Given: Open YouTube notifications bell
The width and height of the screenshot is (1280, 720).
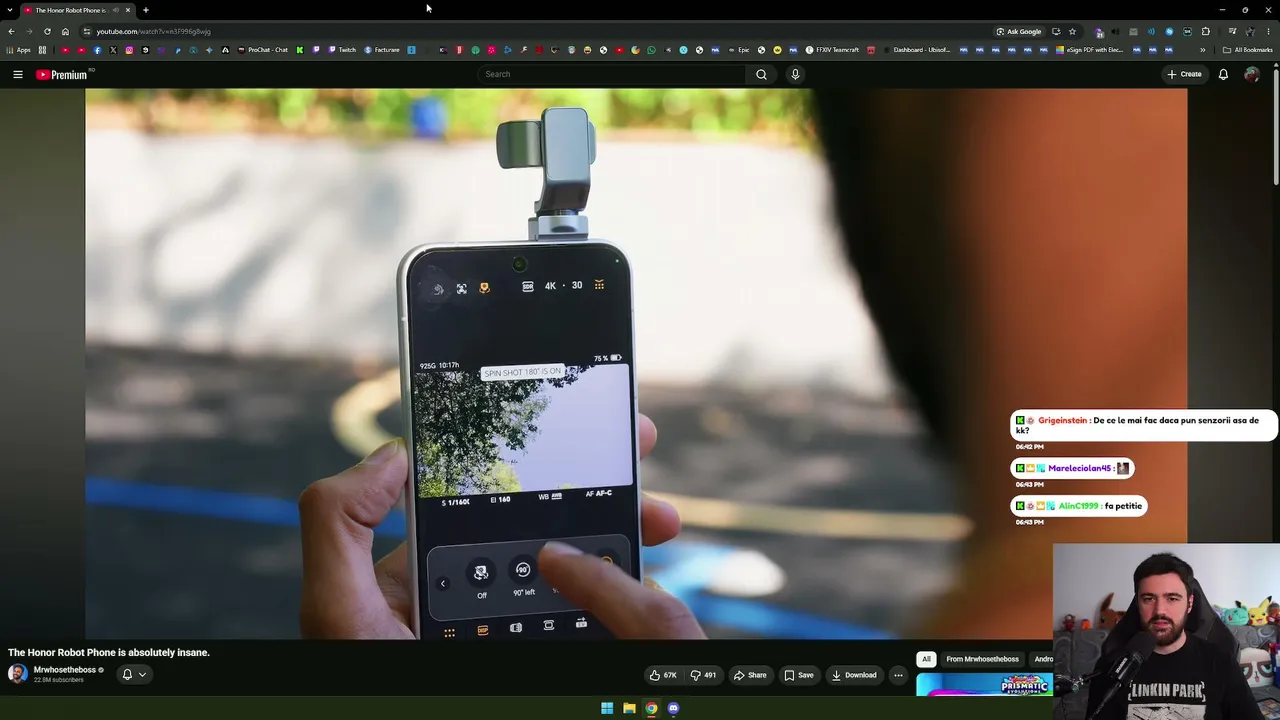Looking at the screenshot, I should coord(1223,74).
